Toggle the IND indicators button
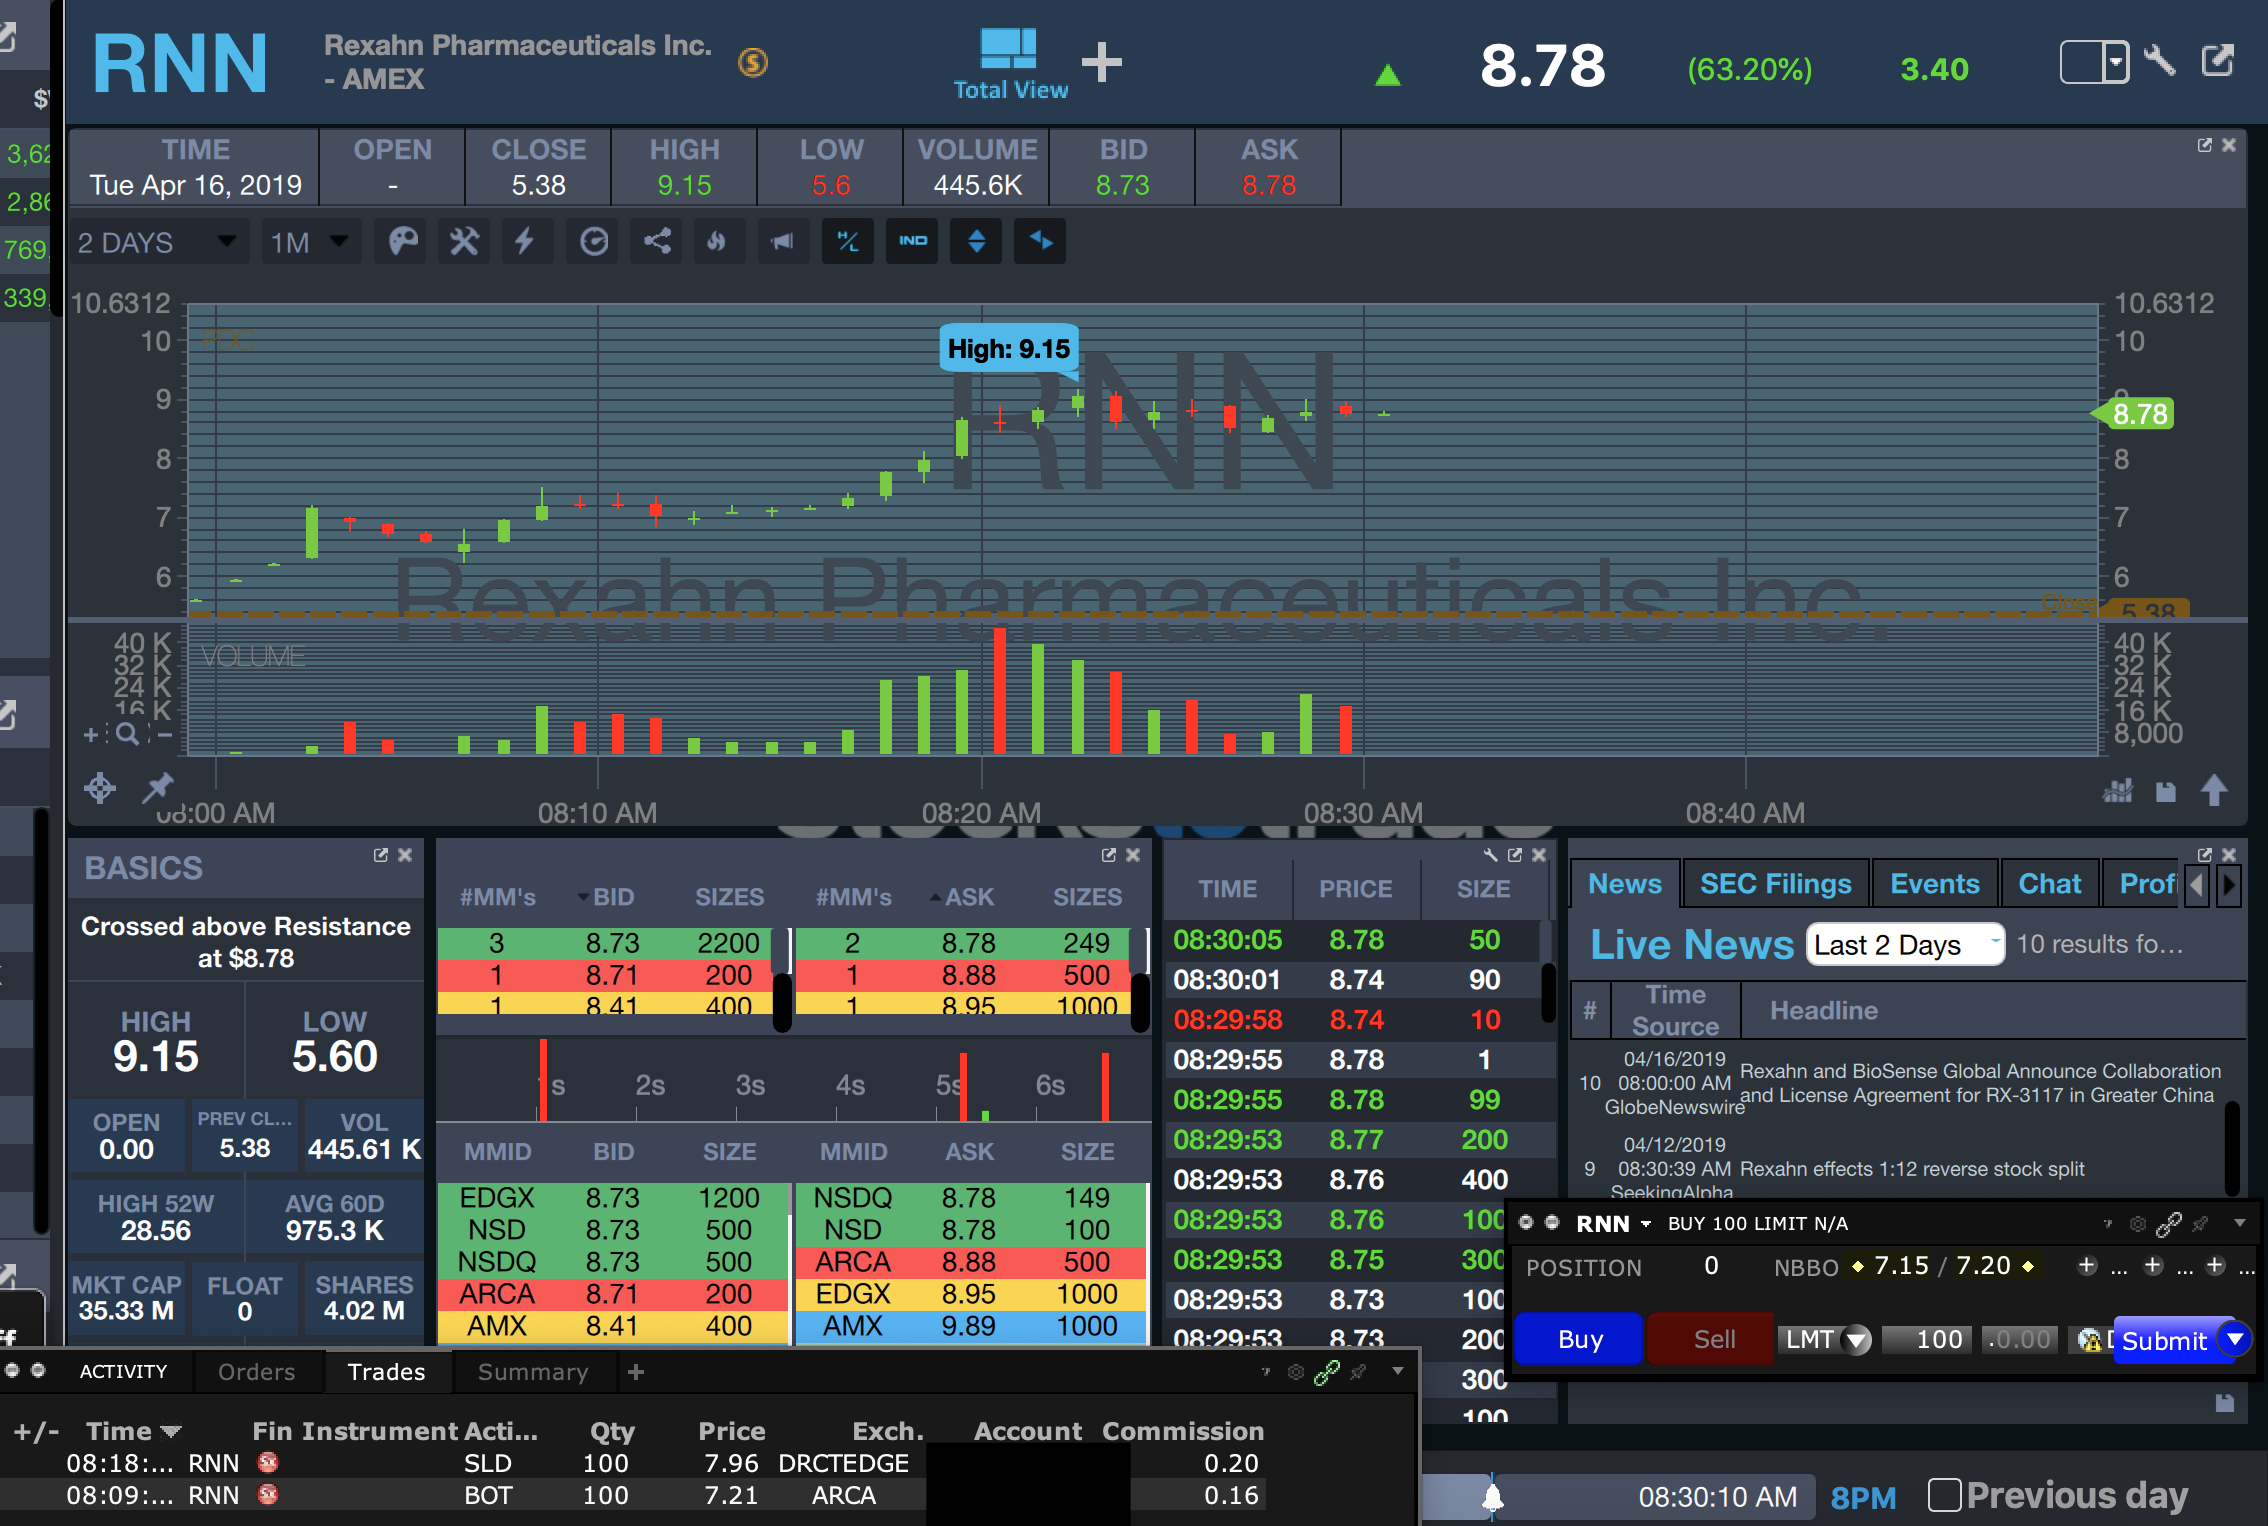Viewport: 2268px width, 1526px height. coord(912,242)
